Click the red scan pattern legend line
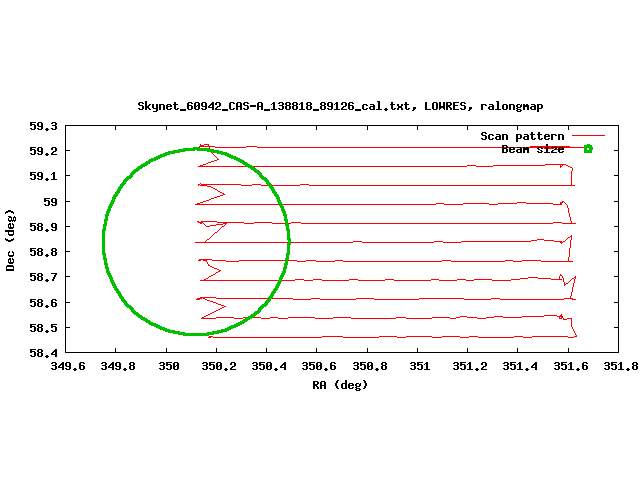 point(588,136)
